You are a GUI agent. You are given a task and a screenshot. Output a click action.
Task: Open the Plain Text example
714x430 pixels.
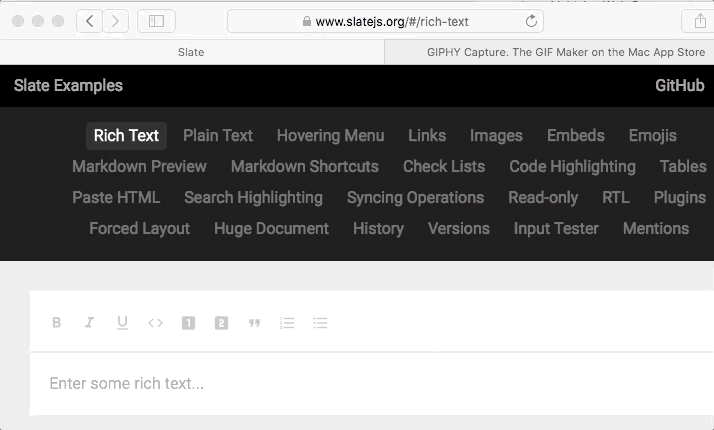point(218,135)
